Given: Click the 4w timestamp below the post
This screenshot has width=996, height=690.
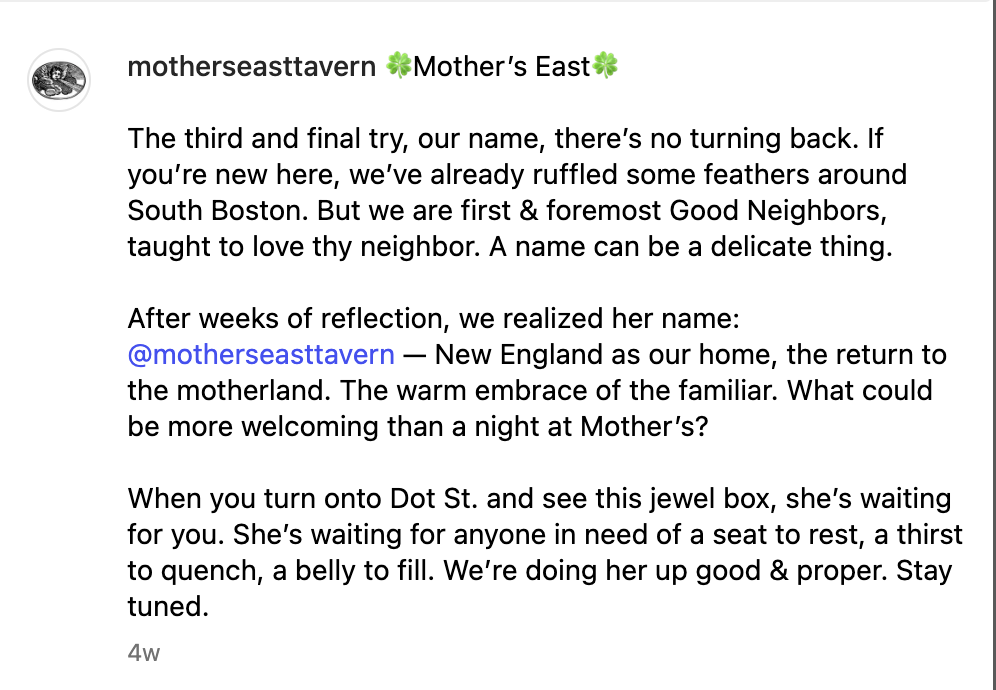Looking at the screenshot, I should coord(143,653).
